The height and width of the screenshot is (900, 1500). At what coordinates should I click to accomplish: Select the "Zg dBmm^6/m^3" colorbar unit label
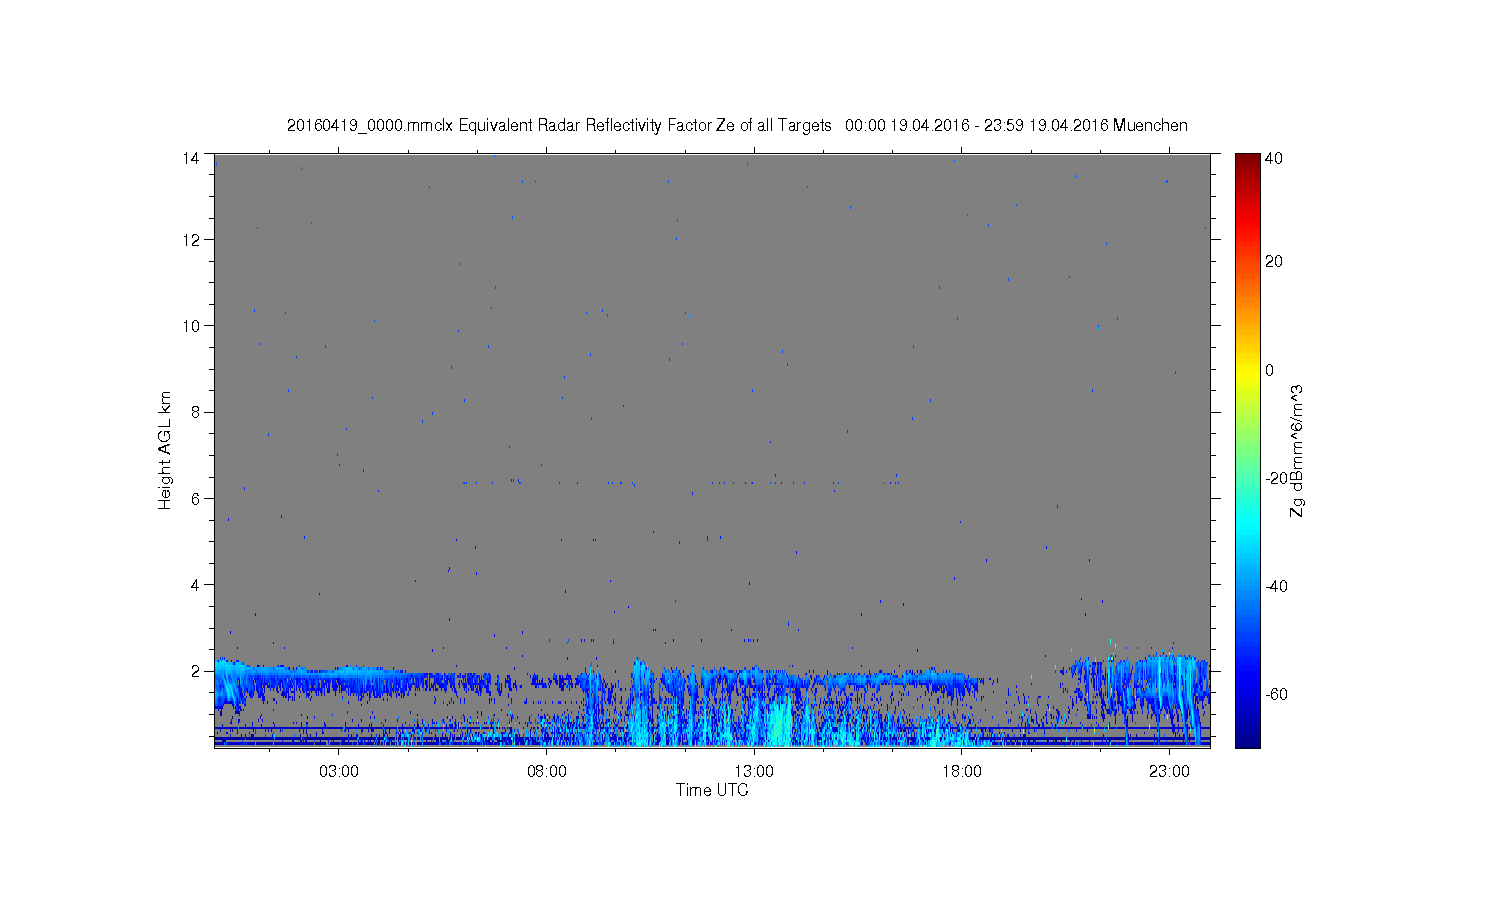click(x=1297, y=451)
